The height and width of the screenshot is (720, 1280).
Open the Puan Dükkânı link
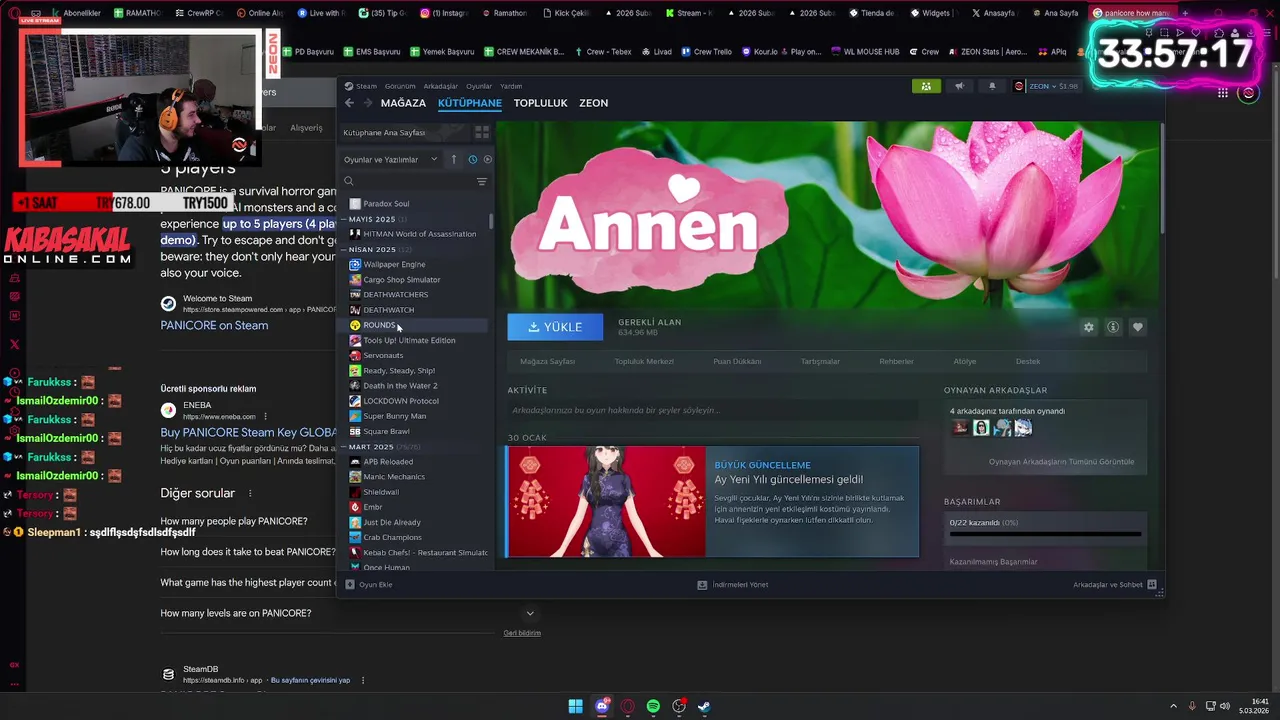tap(737, 361)
